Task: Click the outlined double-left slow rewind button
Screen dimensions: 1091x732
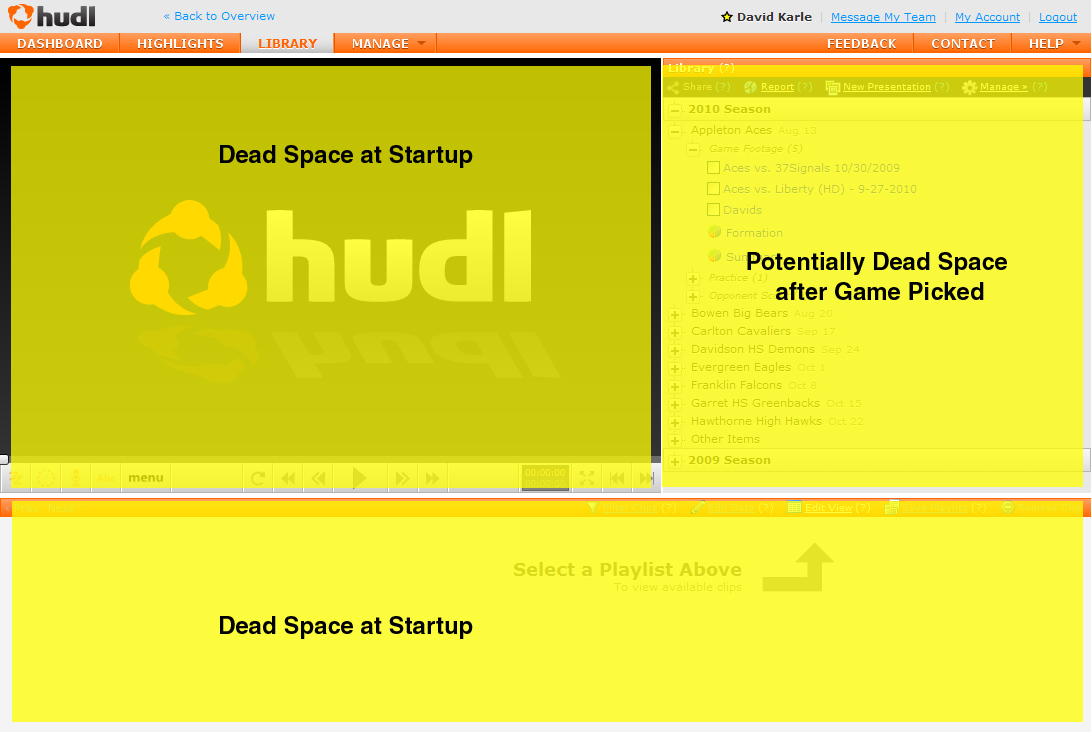Action: pyautogui.click(x=319, y=478)
